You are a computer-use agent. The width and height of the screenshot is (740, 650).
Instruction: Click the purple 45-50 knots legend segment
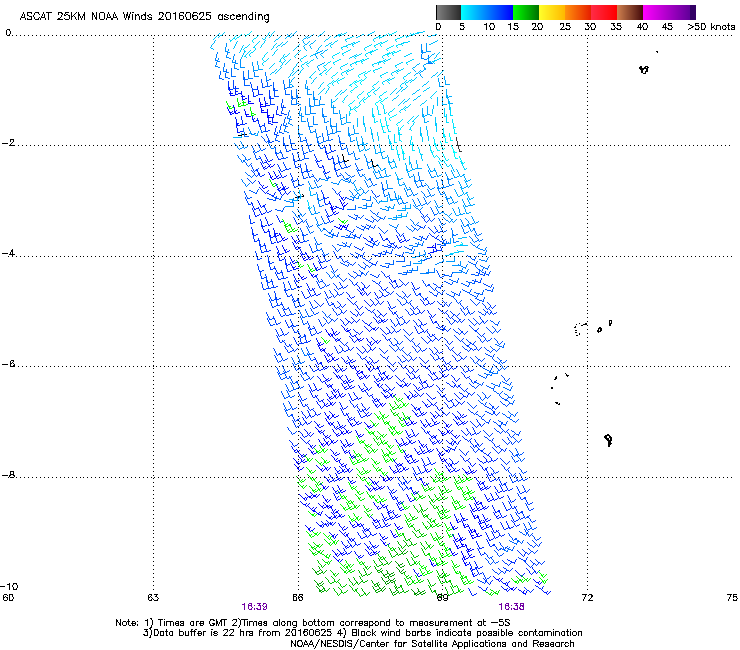coord(682,12)
